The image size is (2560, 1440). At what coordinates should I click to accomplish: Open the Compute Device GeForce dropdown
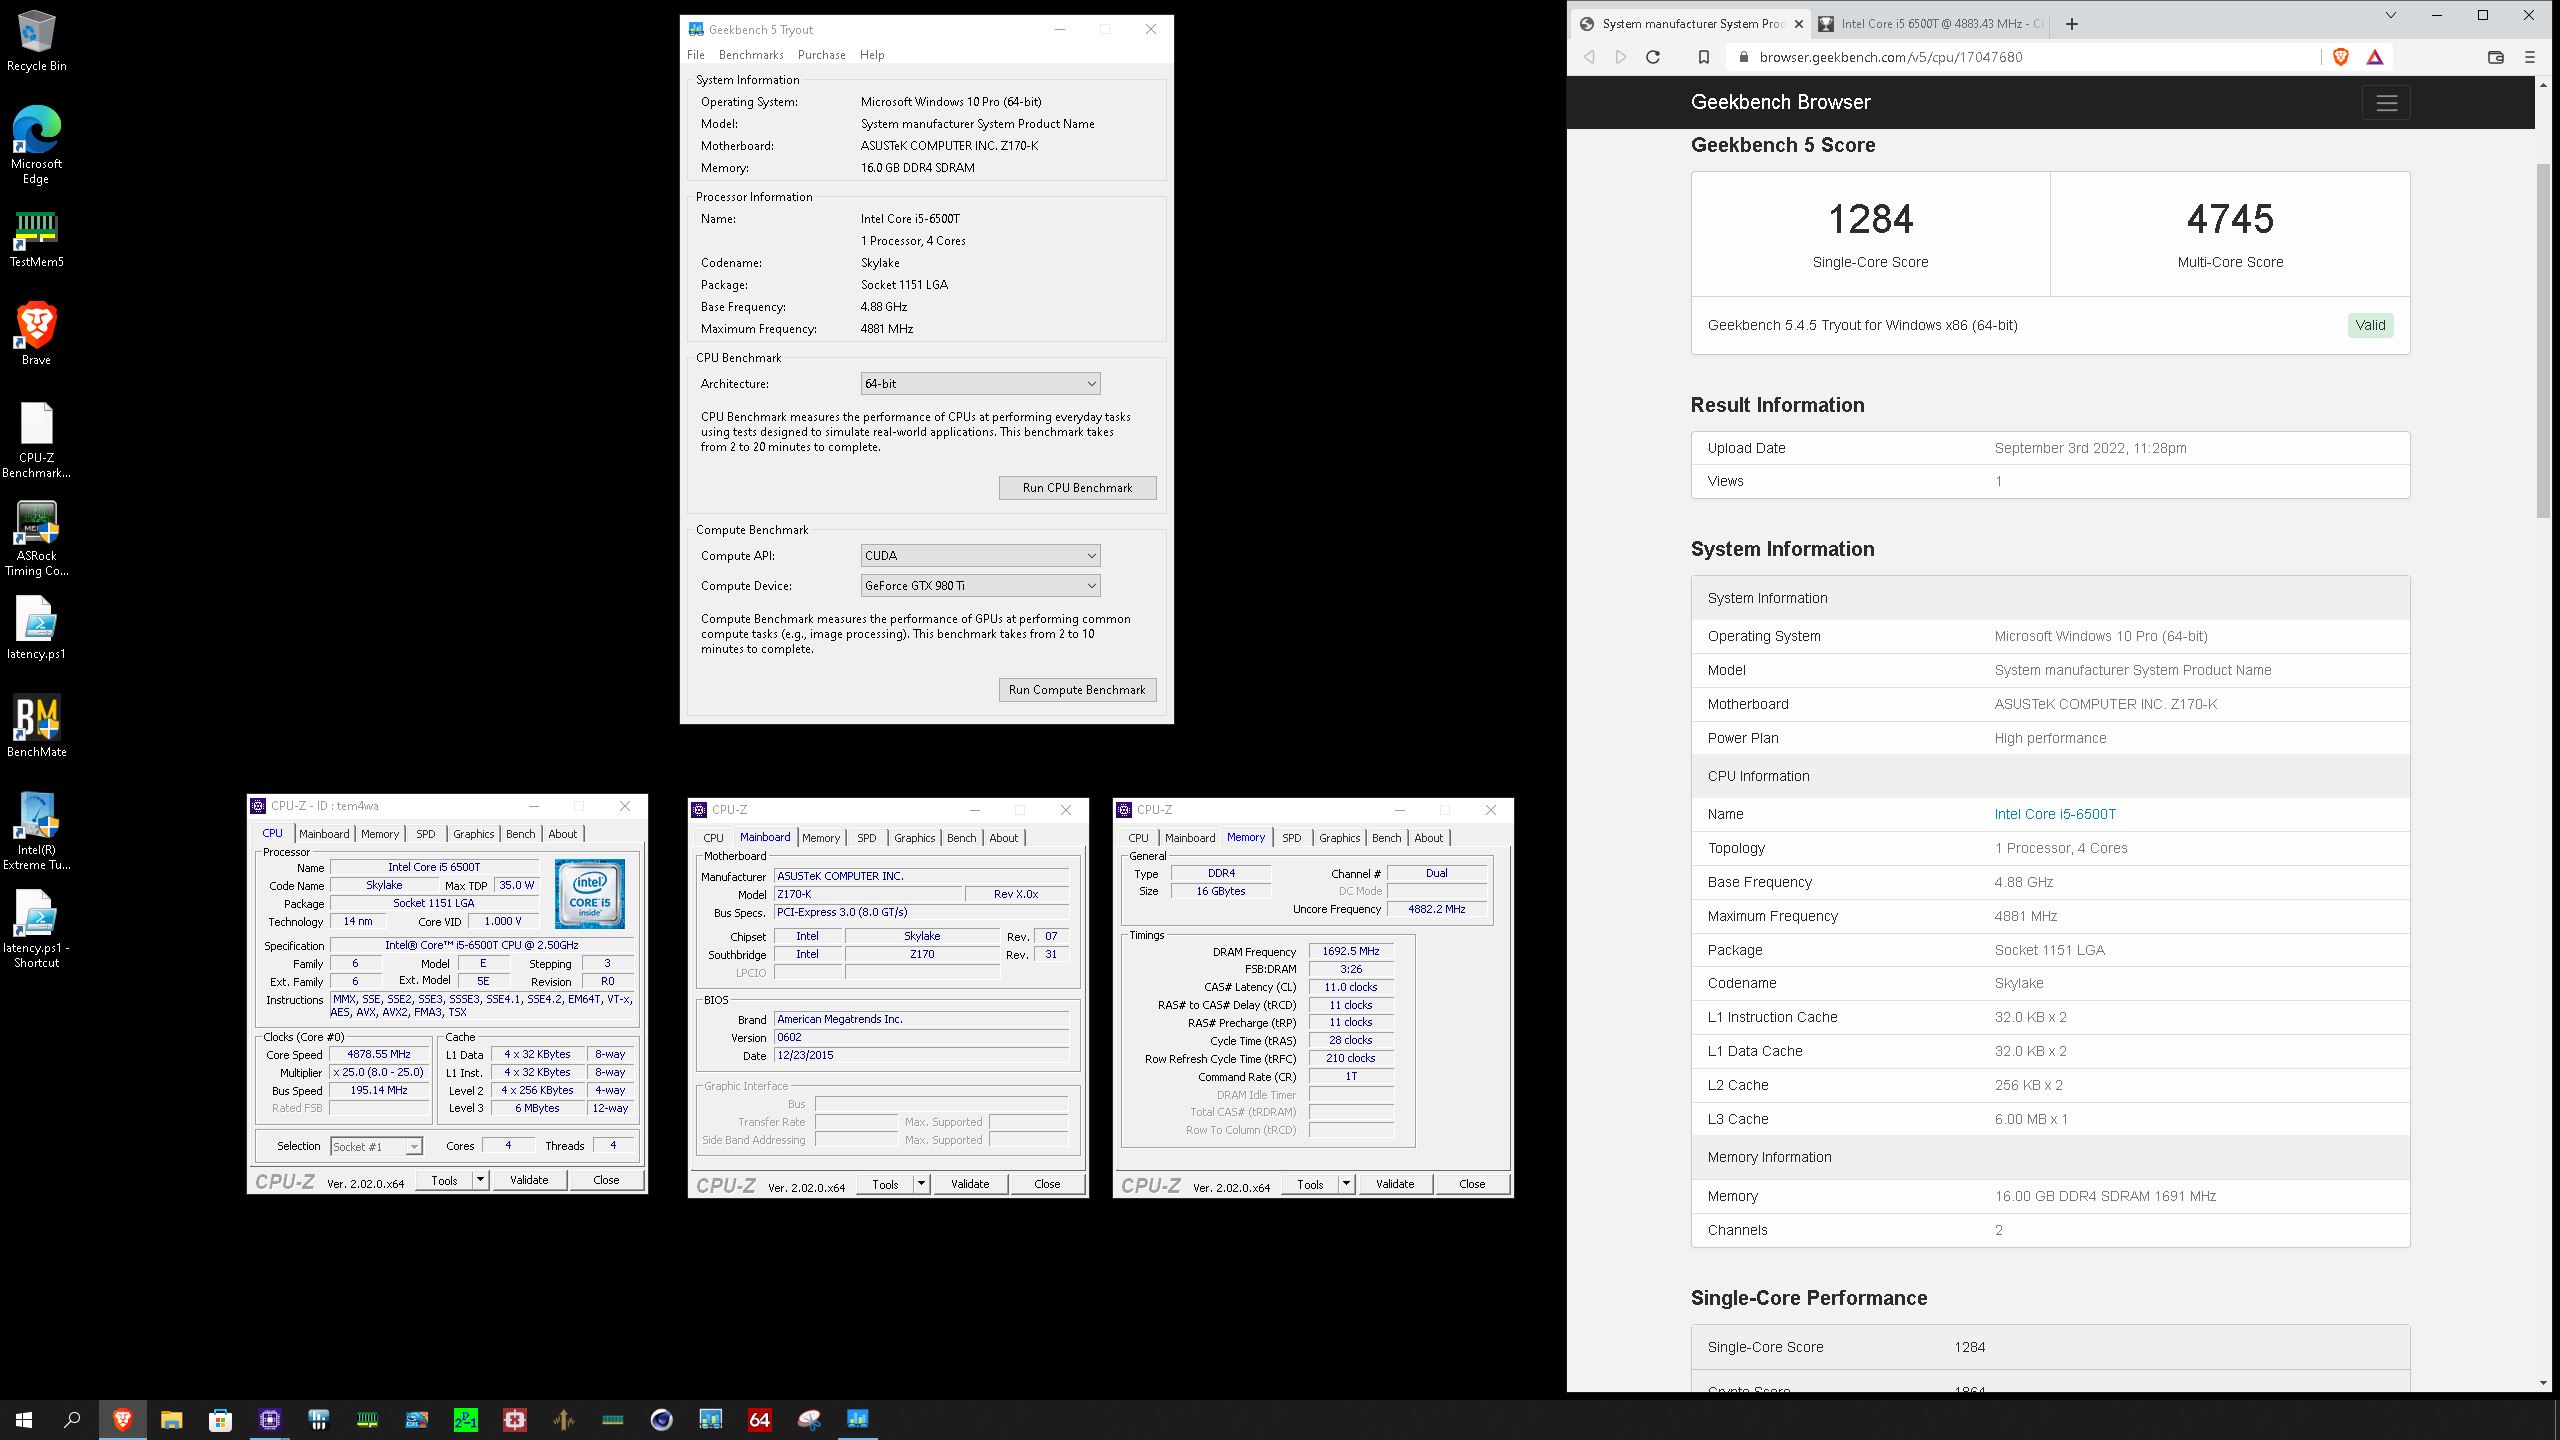(980, 586)
